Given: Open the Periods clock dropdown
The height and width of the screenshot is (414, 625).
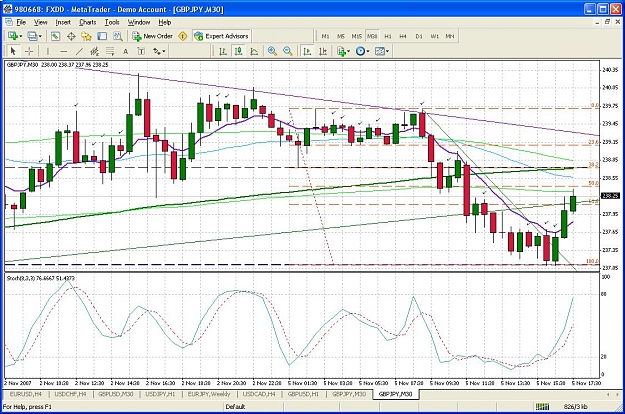Looking at the screenshot, I should [x=362, y=51].
